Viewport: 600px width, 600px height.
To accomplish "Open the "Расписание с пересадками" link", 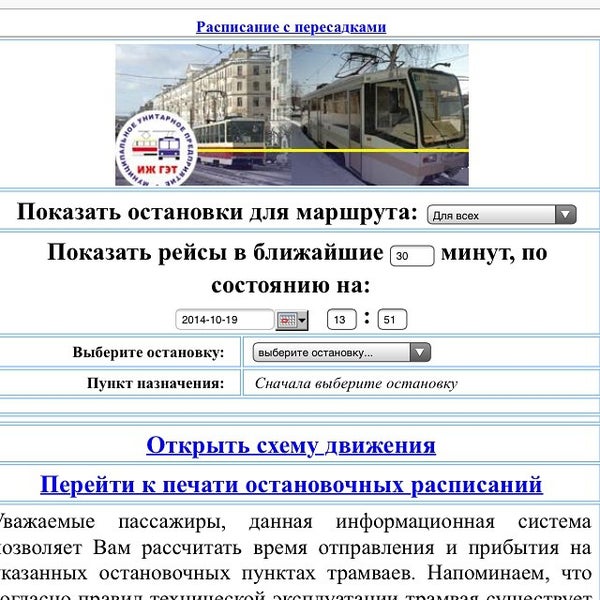I will [x=291, y=27].
